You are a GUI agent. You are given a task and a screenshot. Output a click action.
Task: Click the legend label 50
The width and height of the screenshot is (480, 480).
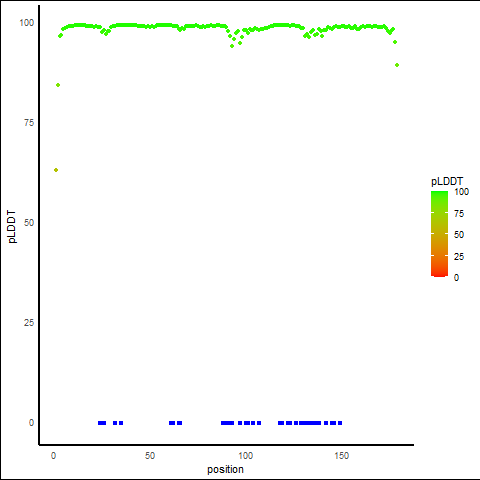point(459,235)
